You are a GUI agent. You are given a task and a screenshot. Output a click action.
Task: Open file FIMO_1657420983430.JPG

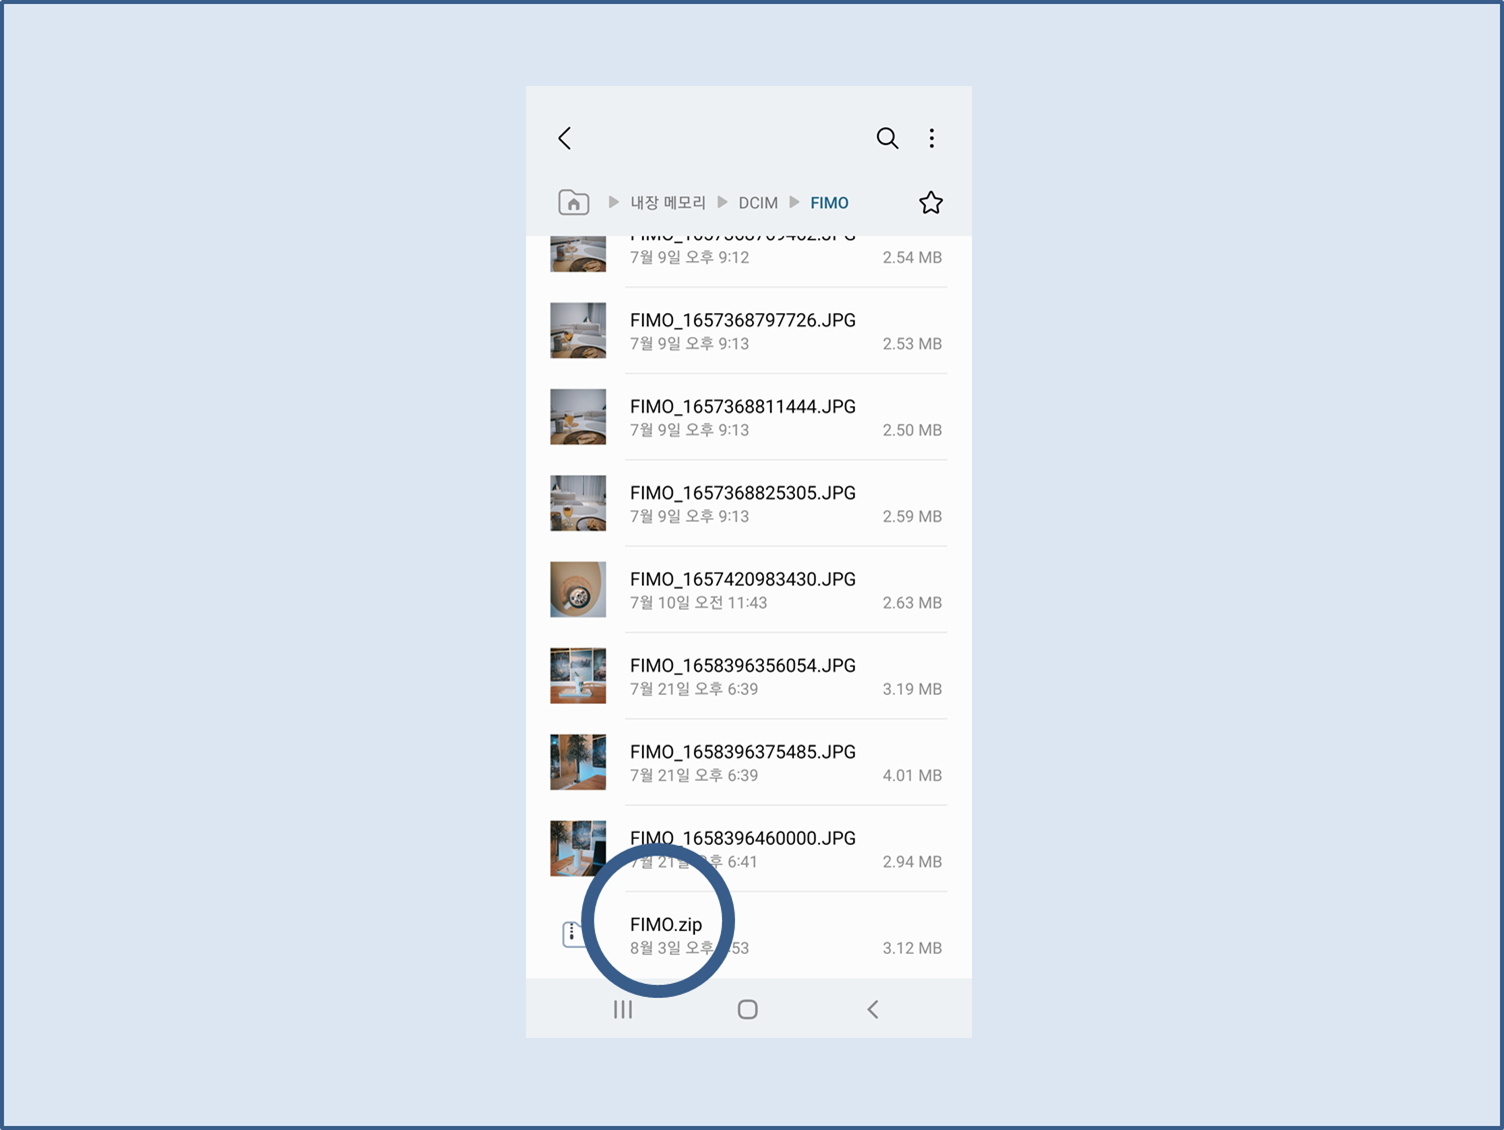pos(748,590)
